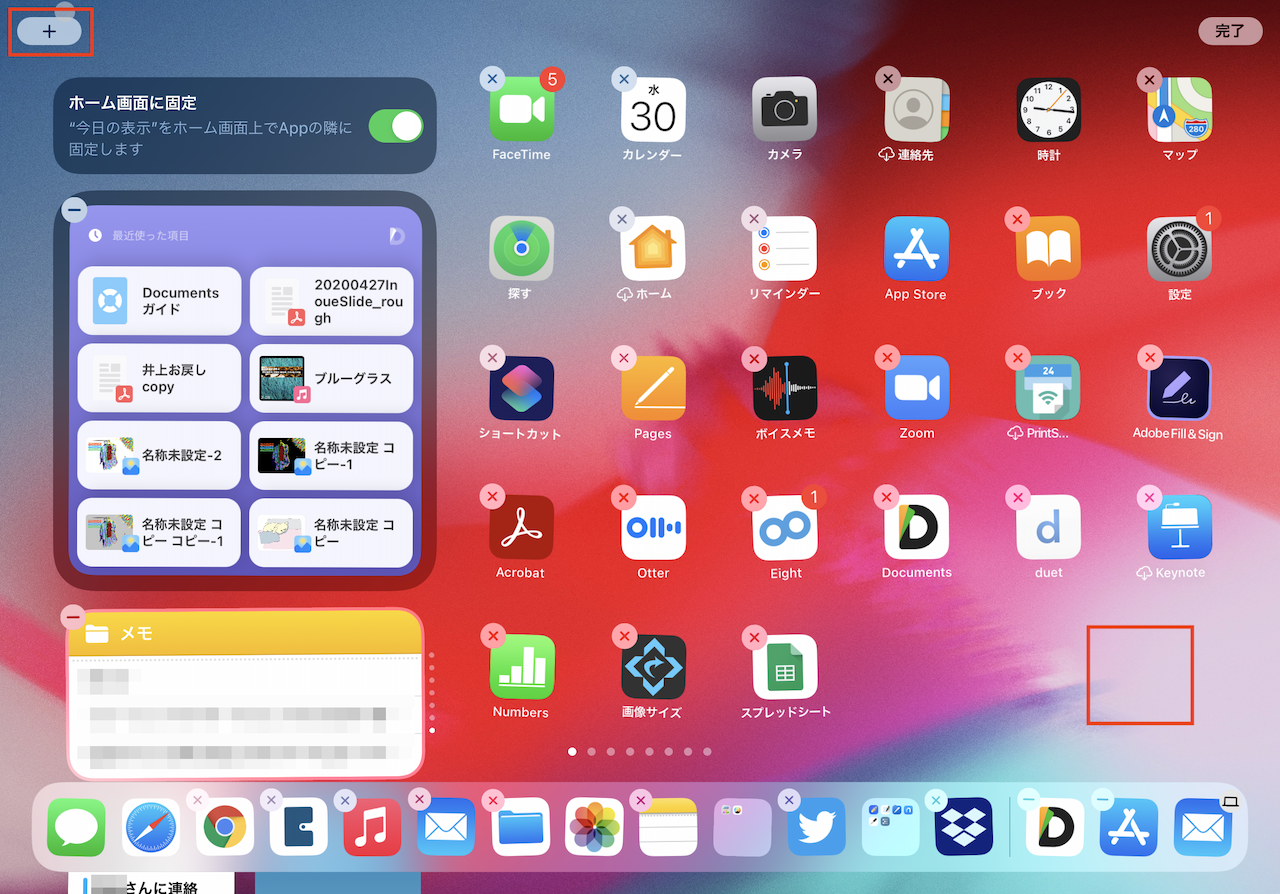Open the Otter app icon
This screenshot has height=894, width=1280.
pyautogui.click(x=653, y=528)
